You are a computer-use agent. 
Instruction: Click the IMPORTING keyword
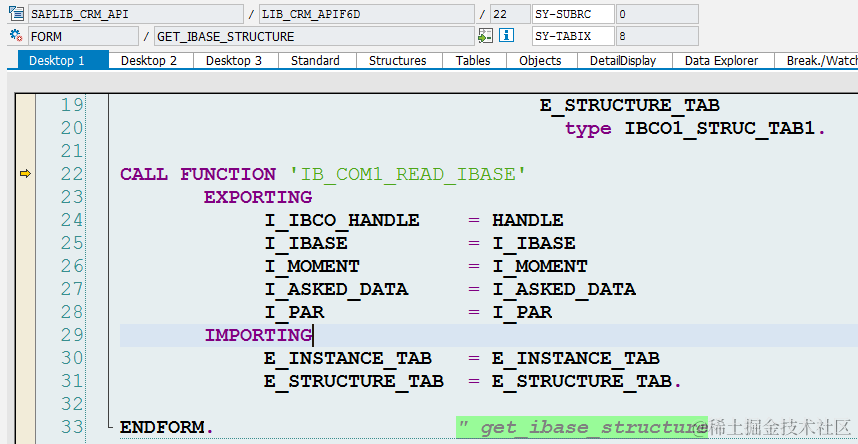click(x=258, y=335)
